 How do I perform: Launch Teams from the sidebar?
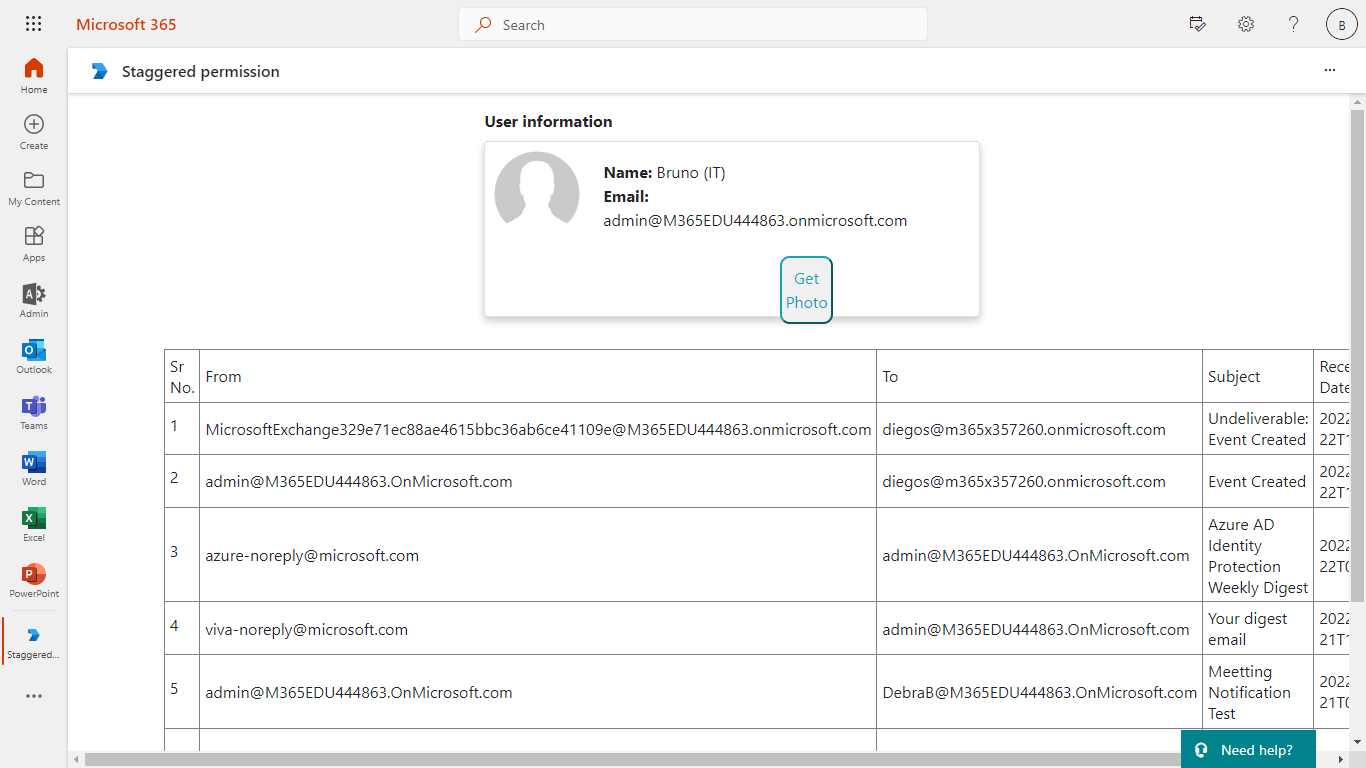[34, 412]
